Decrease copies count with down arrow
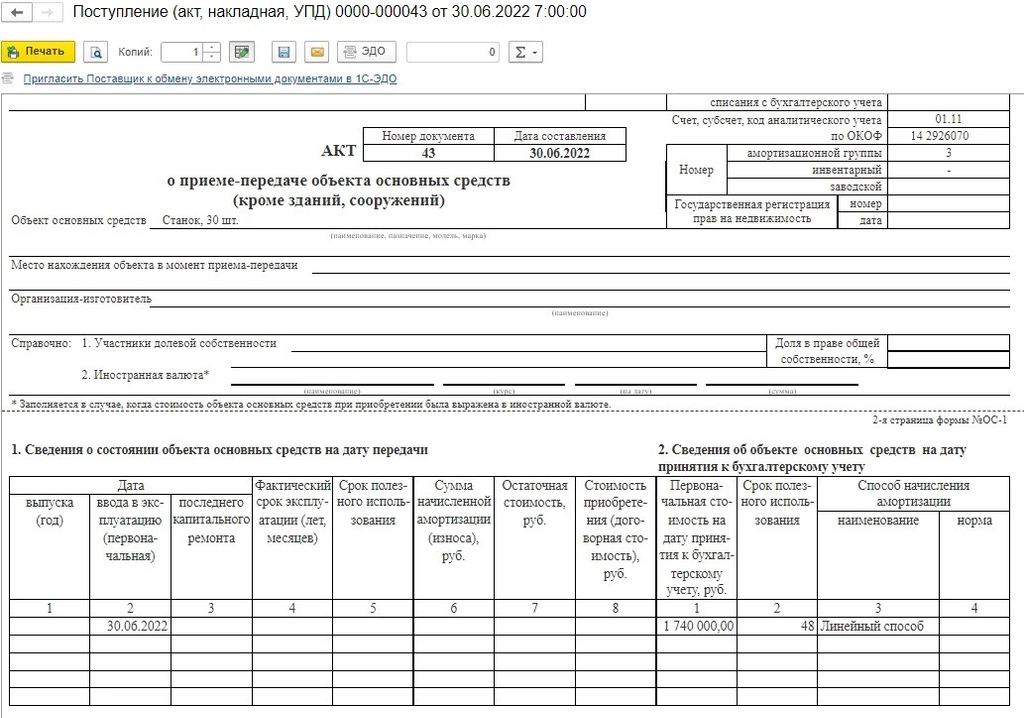 click(213, 57)
